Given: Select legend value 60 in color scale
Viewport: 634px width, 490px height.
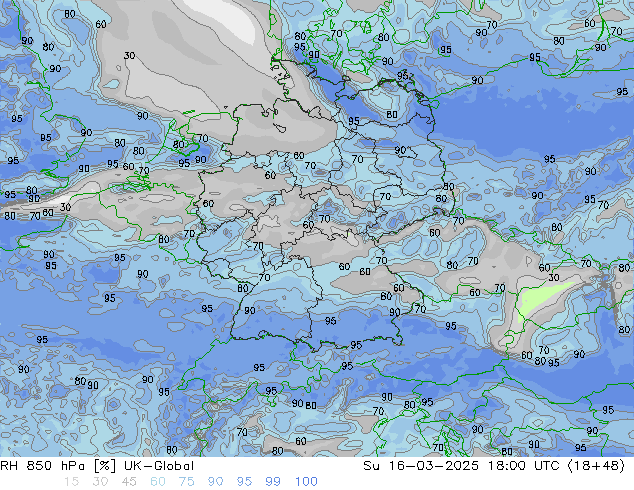Looking at the screenshot, I should coord(158,482).
